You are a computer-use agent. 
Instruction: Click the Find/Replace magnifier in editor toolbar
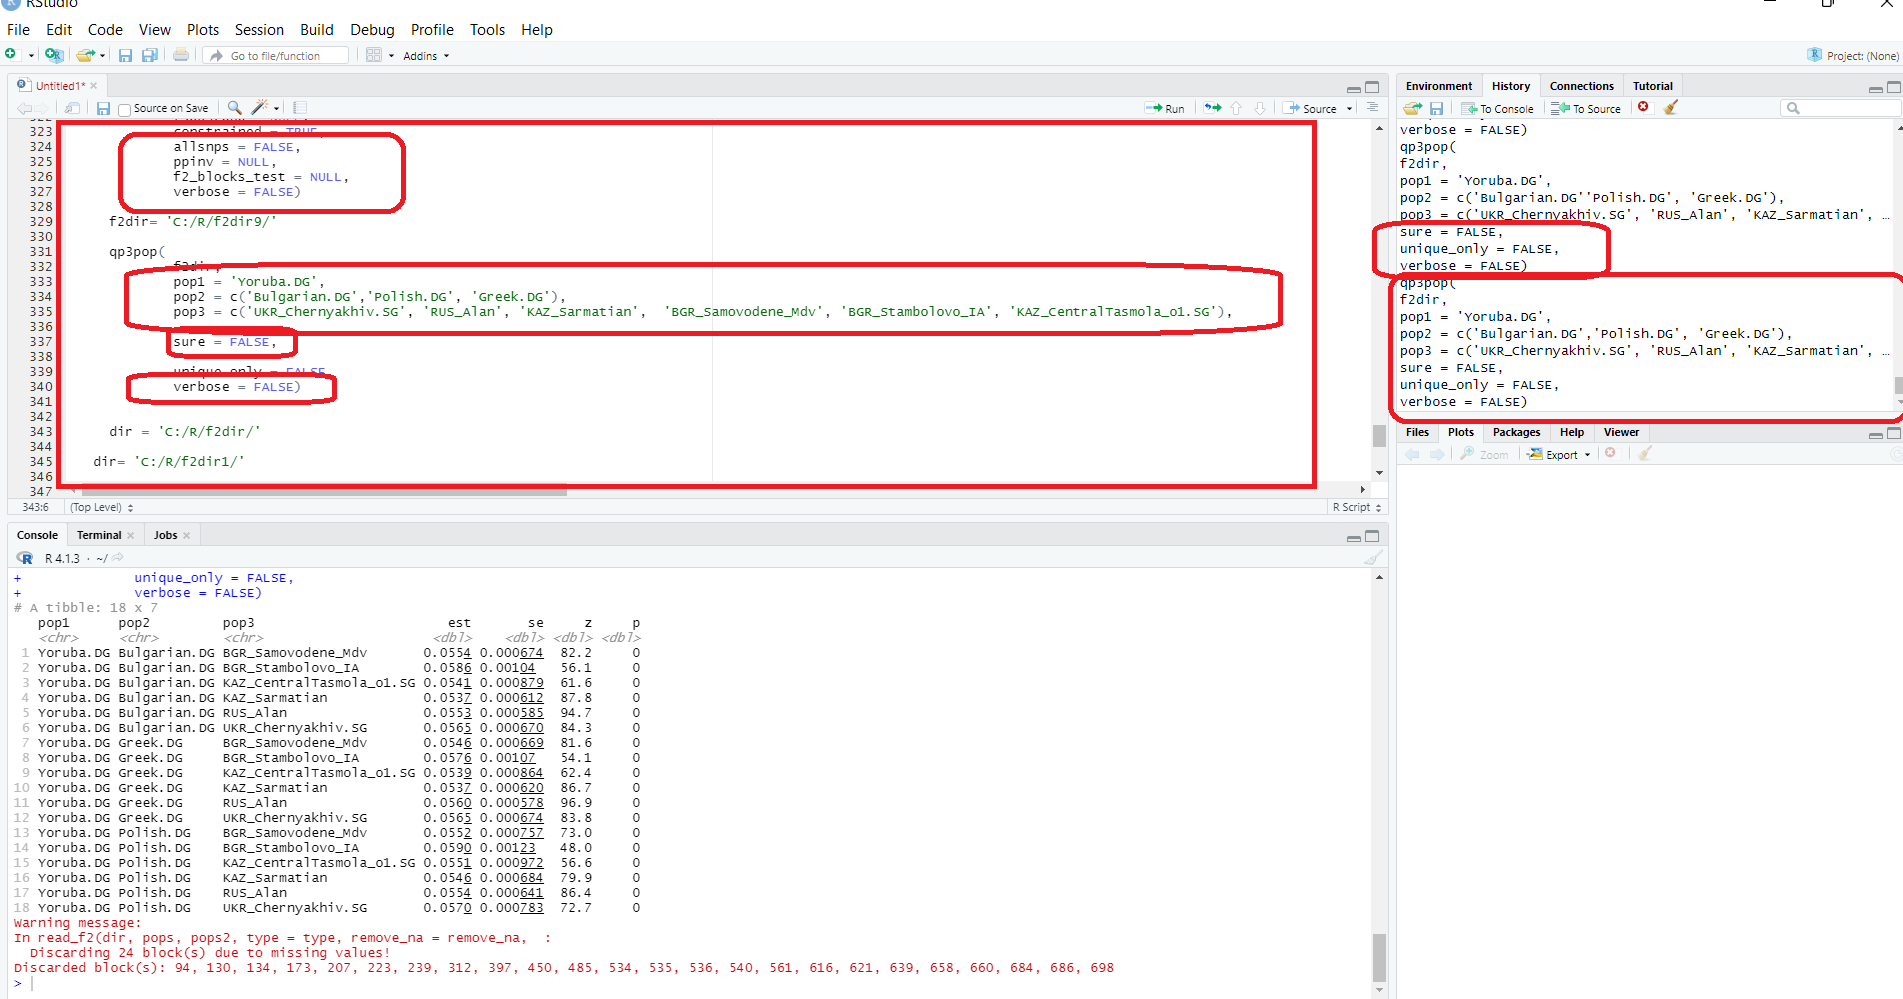tap(234, 108)
